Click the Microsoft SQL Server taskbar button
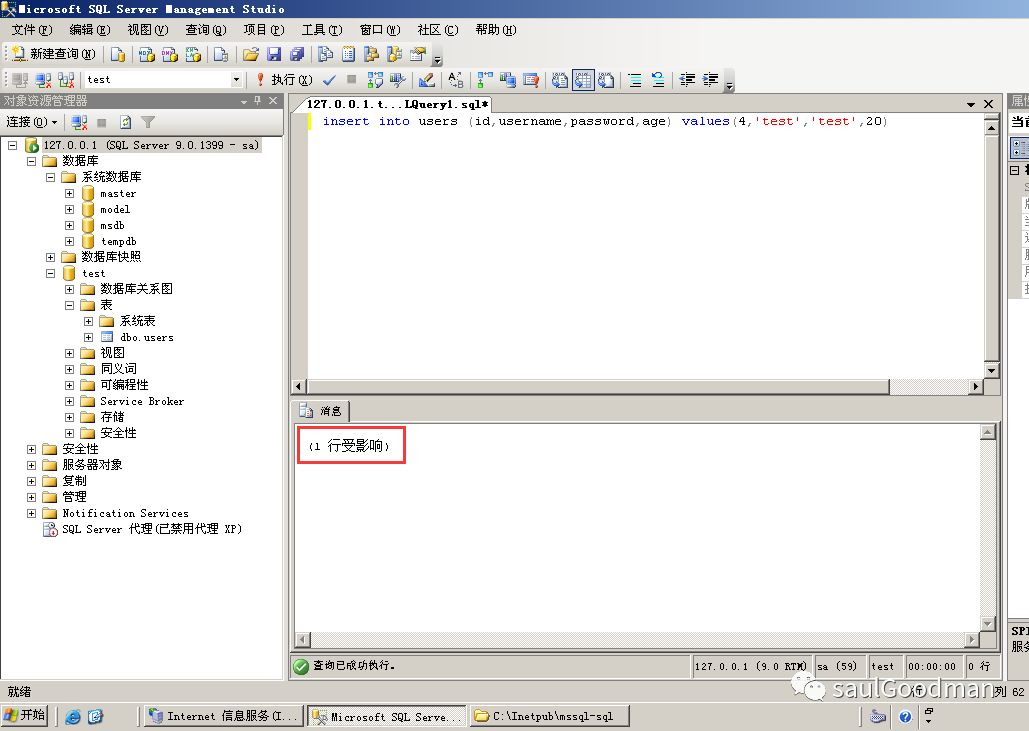 pos(387,717)
